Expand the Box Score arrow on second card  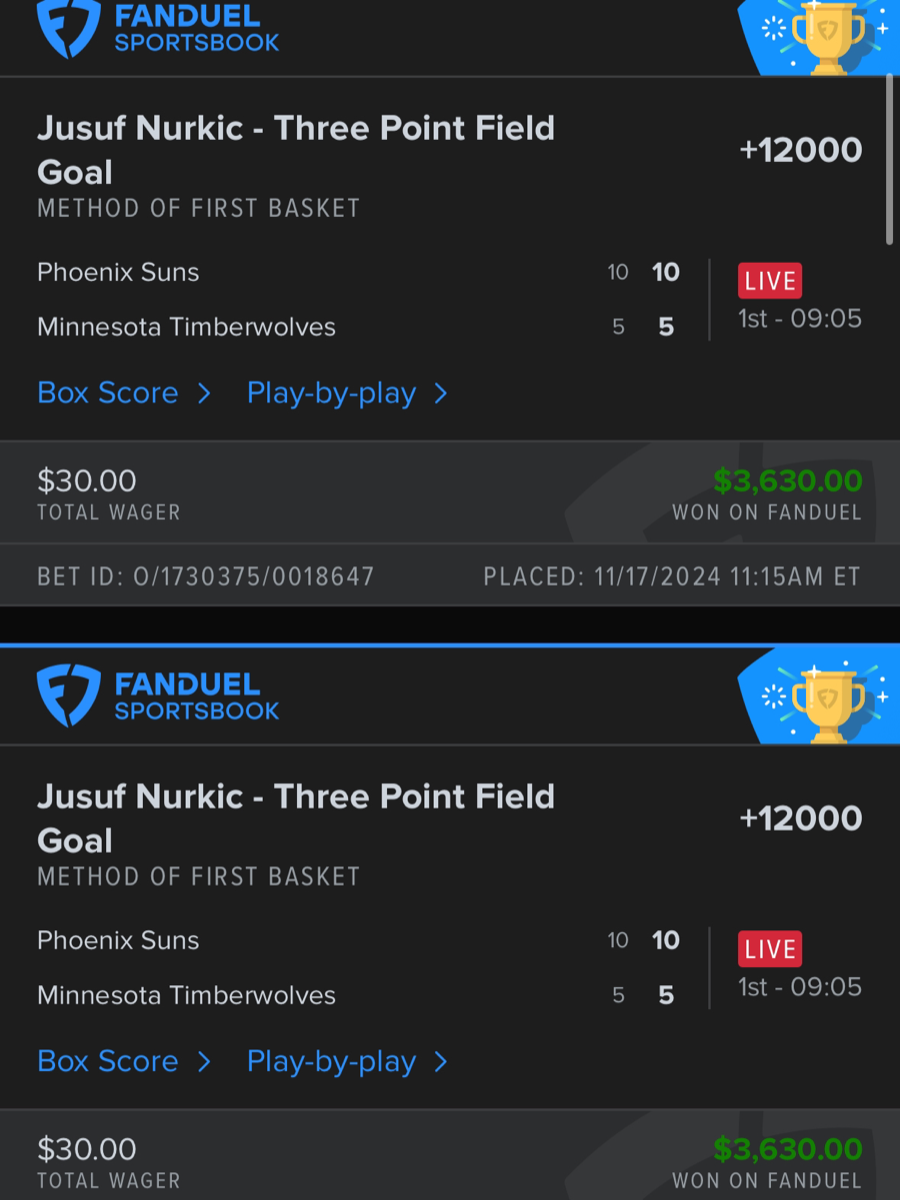pyautogui.click(x=204, y=1062)
